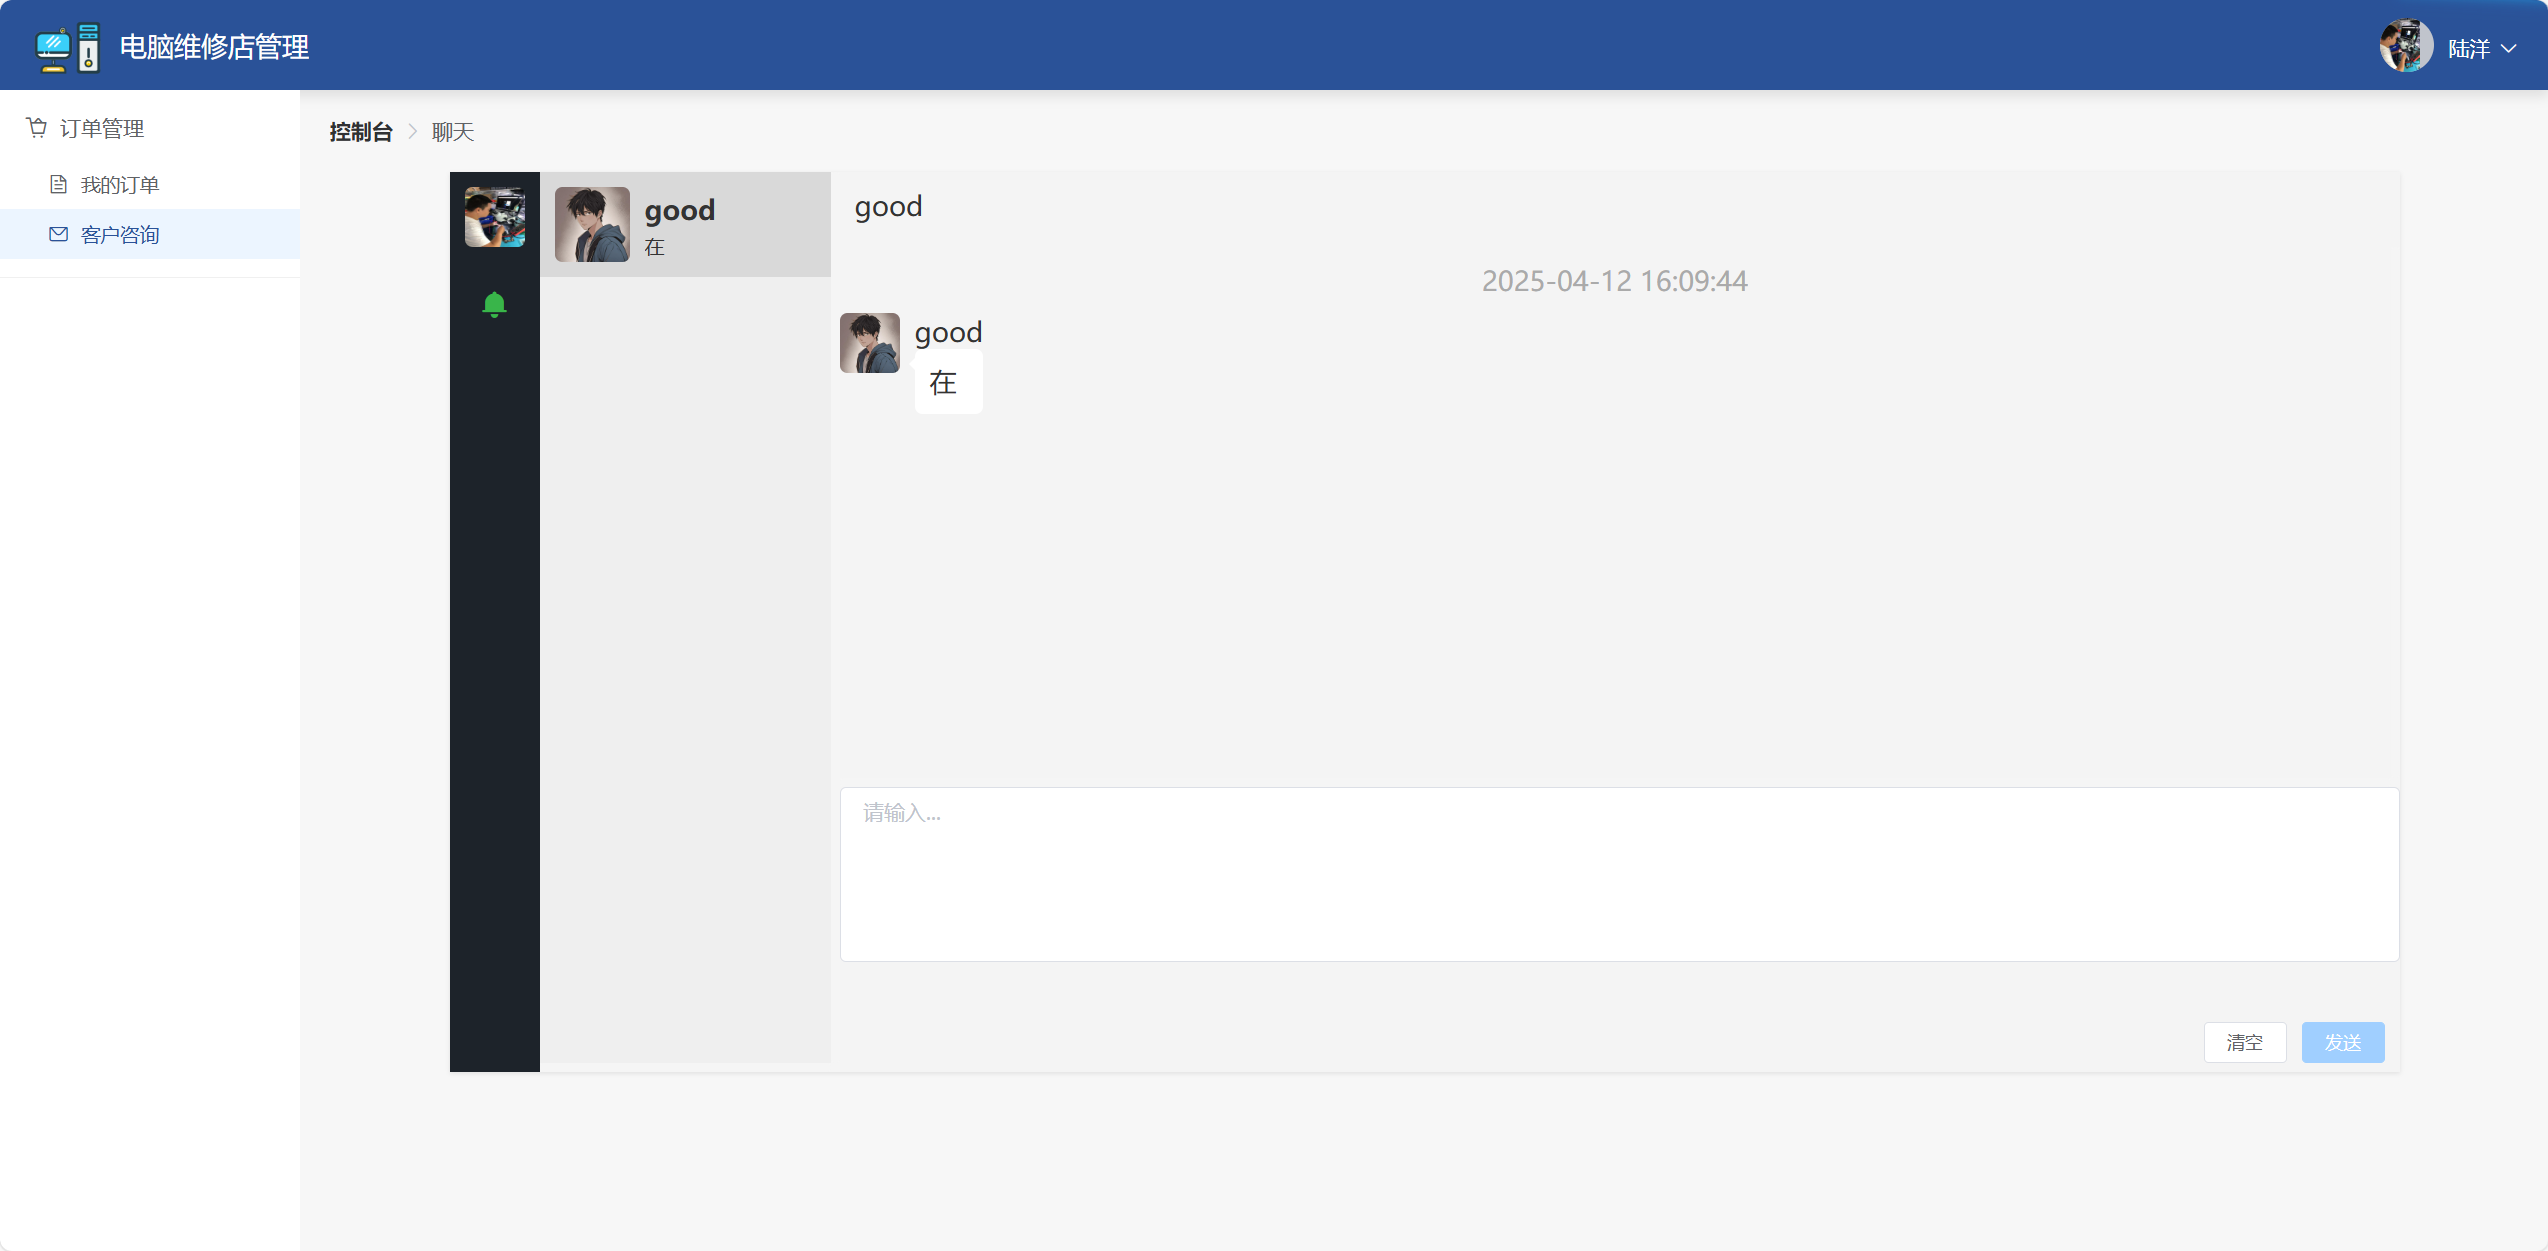Click the sender avatar beside the message

[x=870, y=343]
